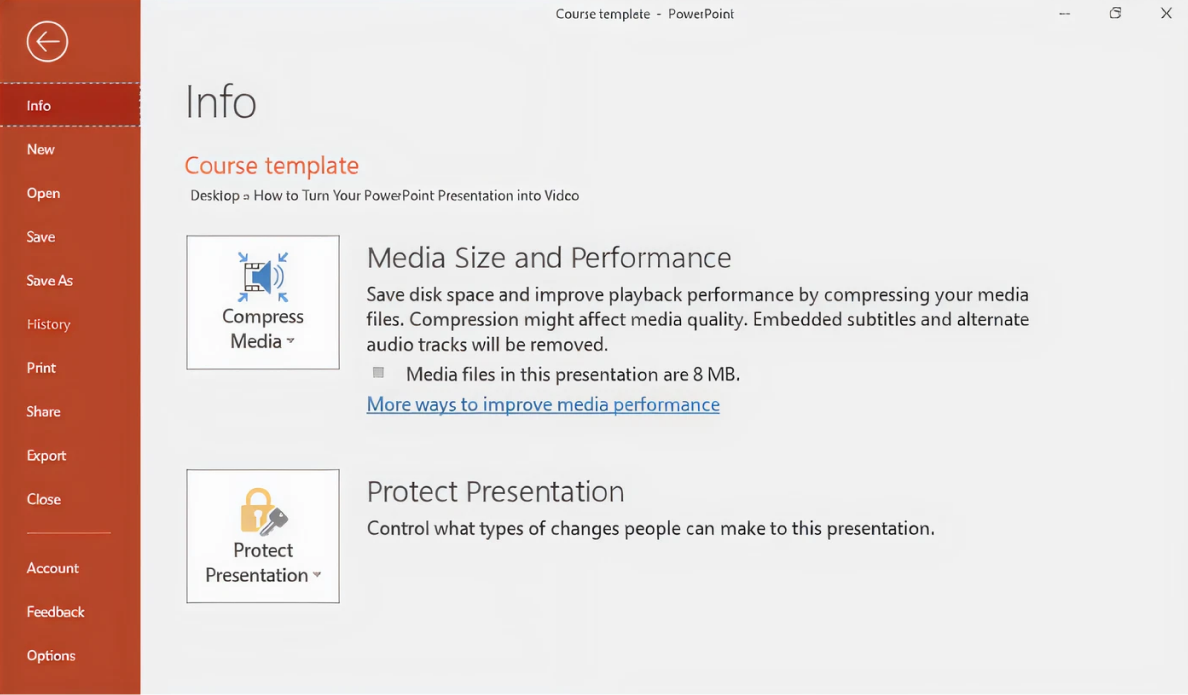1188x695 pixels.
Task: Click Feedback in the sidebar
Action: coord(56,612)
